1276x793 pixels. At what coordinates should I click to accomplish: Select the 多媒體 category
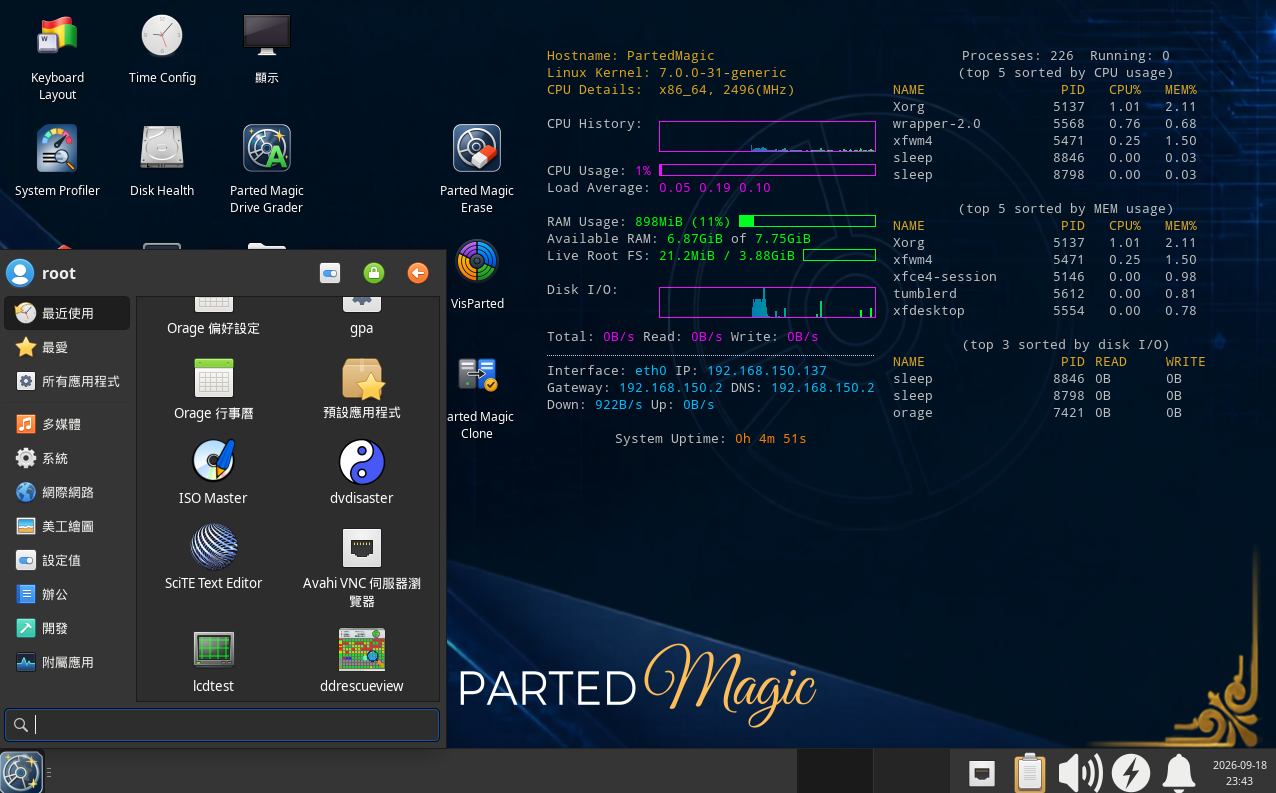(67, 424)
